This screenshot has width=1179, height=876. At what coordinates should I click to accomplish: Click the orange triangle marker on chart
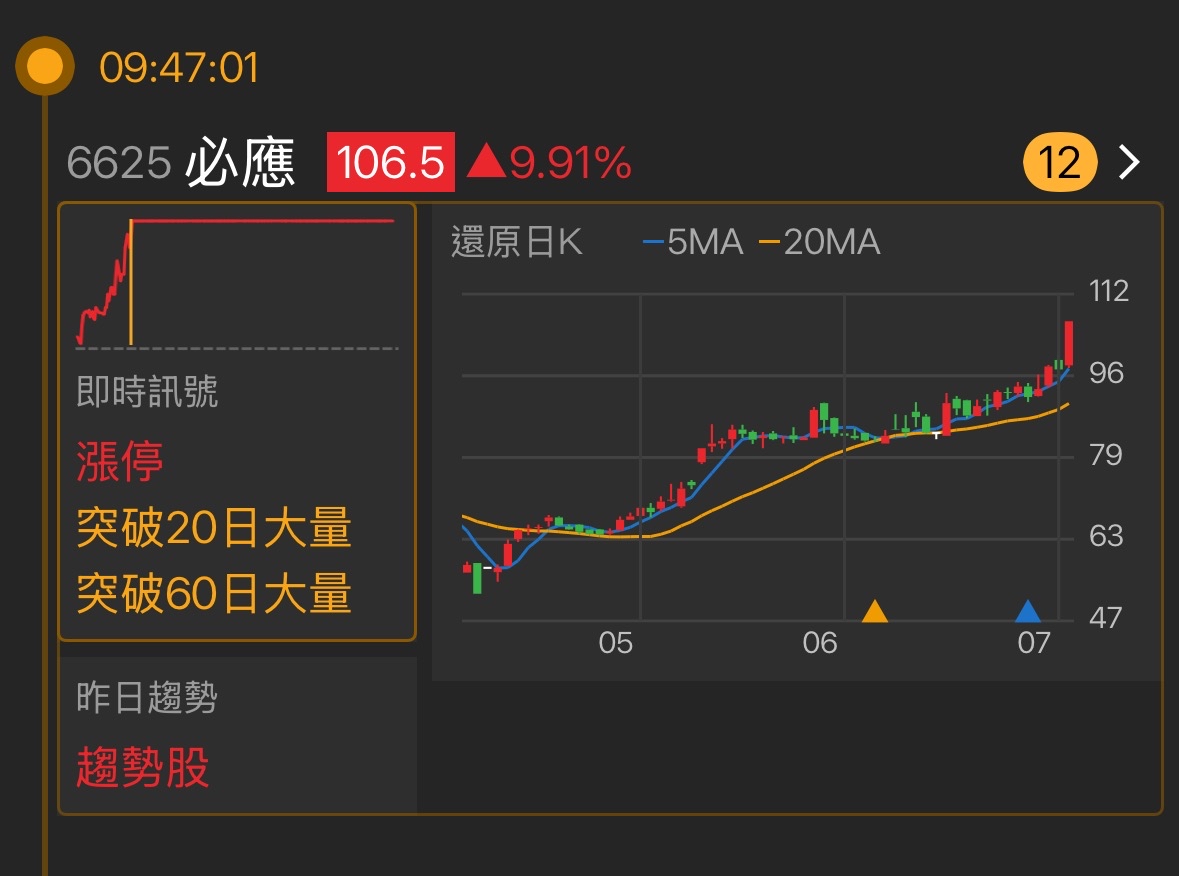pyautogui.click(x=875, y=611)
